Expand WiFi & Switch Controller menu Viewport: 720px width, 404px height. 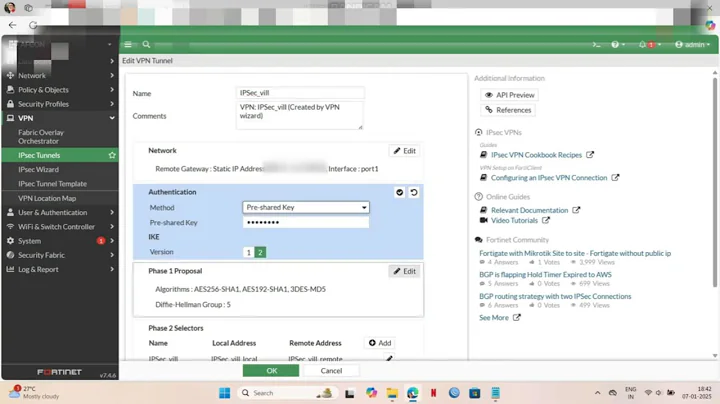60,227
